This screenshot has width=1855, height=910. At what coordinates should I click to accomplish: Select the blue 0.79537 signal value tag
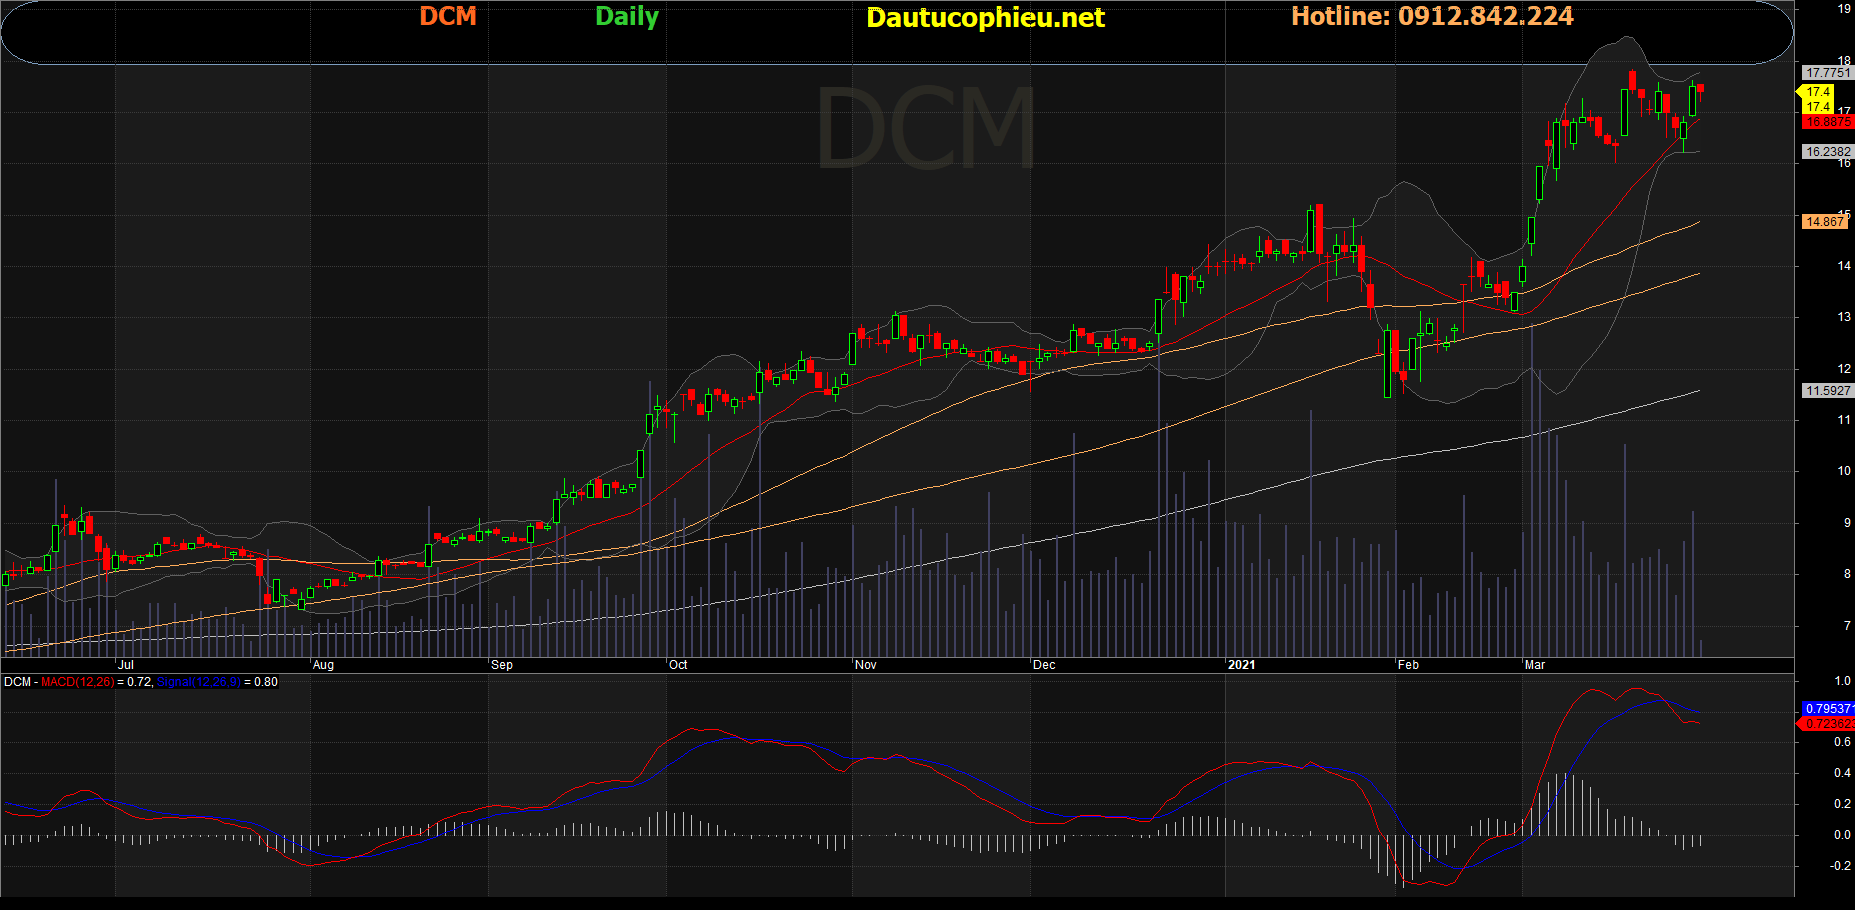[1828, 708]
